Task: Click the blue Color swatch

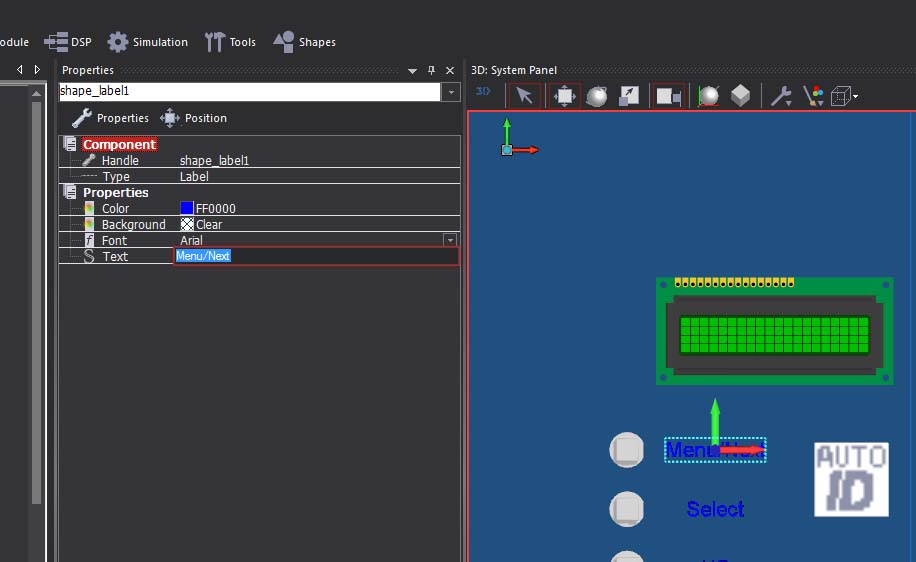Action: coord(186,208)
